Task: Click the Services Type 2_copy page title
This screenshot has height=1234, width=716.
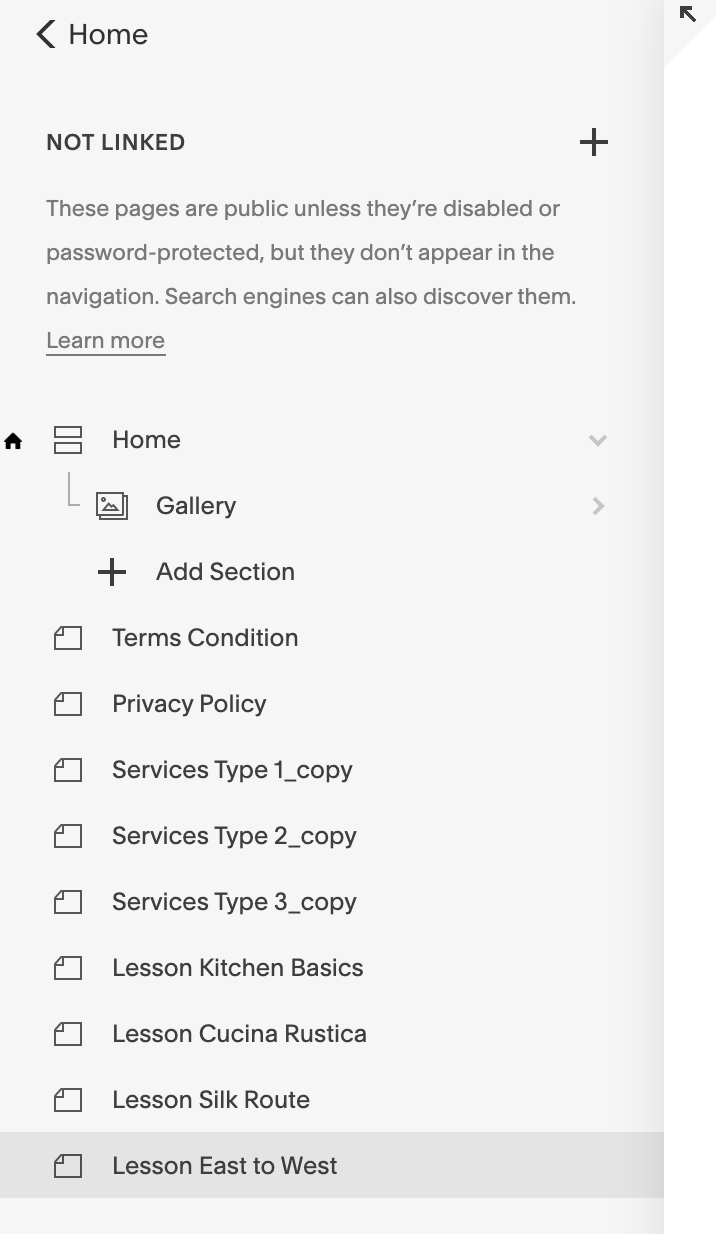Action: click(233, 835)
